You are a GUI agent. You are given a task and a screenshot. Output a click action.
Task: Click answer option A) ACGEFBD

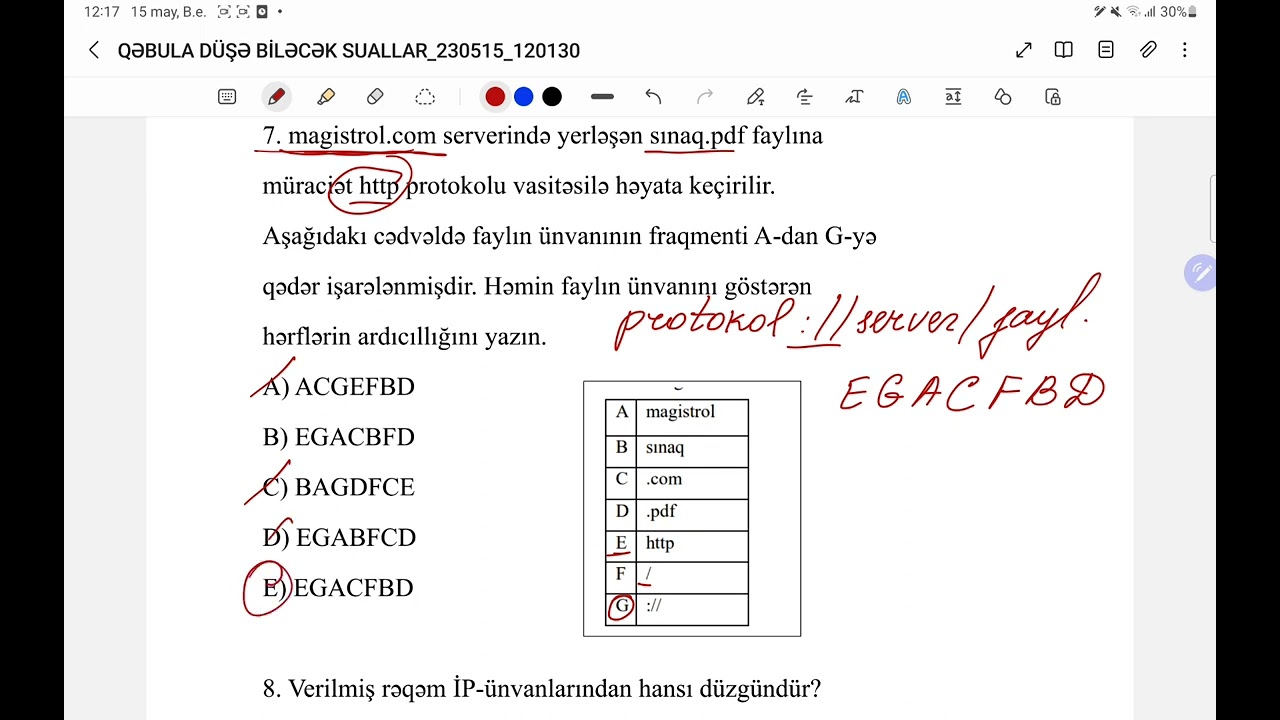[339, 387]
